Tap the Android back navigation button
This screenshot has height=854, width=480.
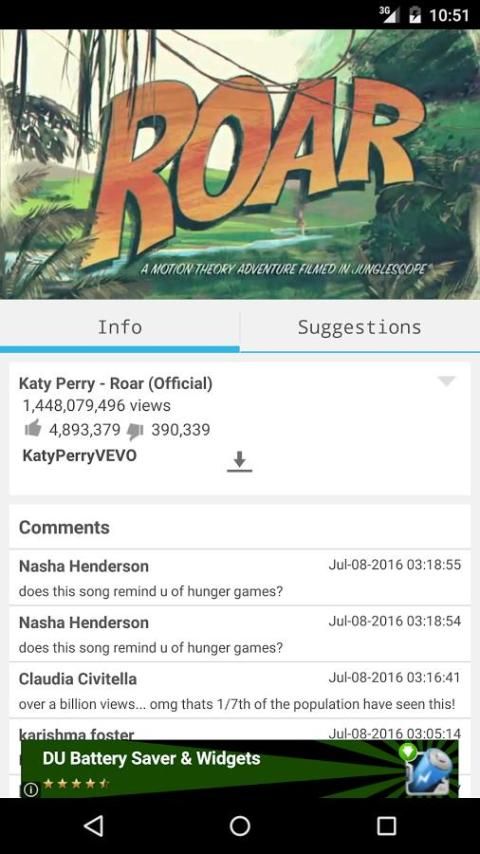click(x=94, y=826)
